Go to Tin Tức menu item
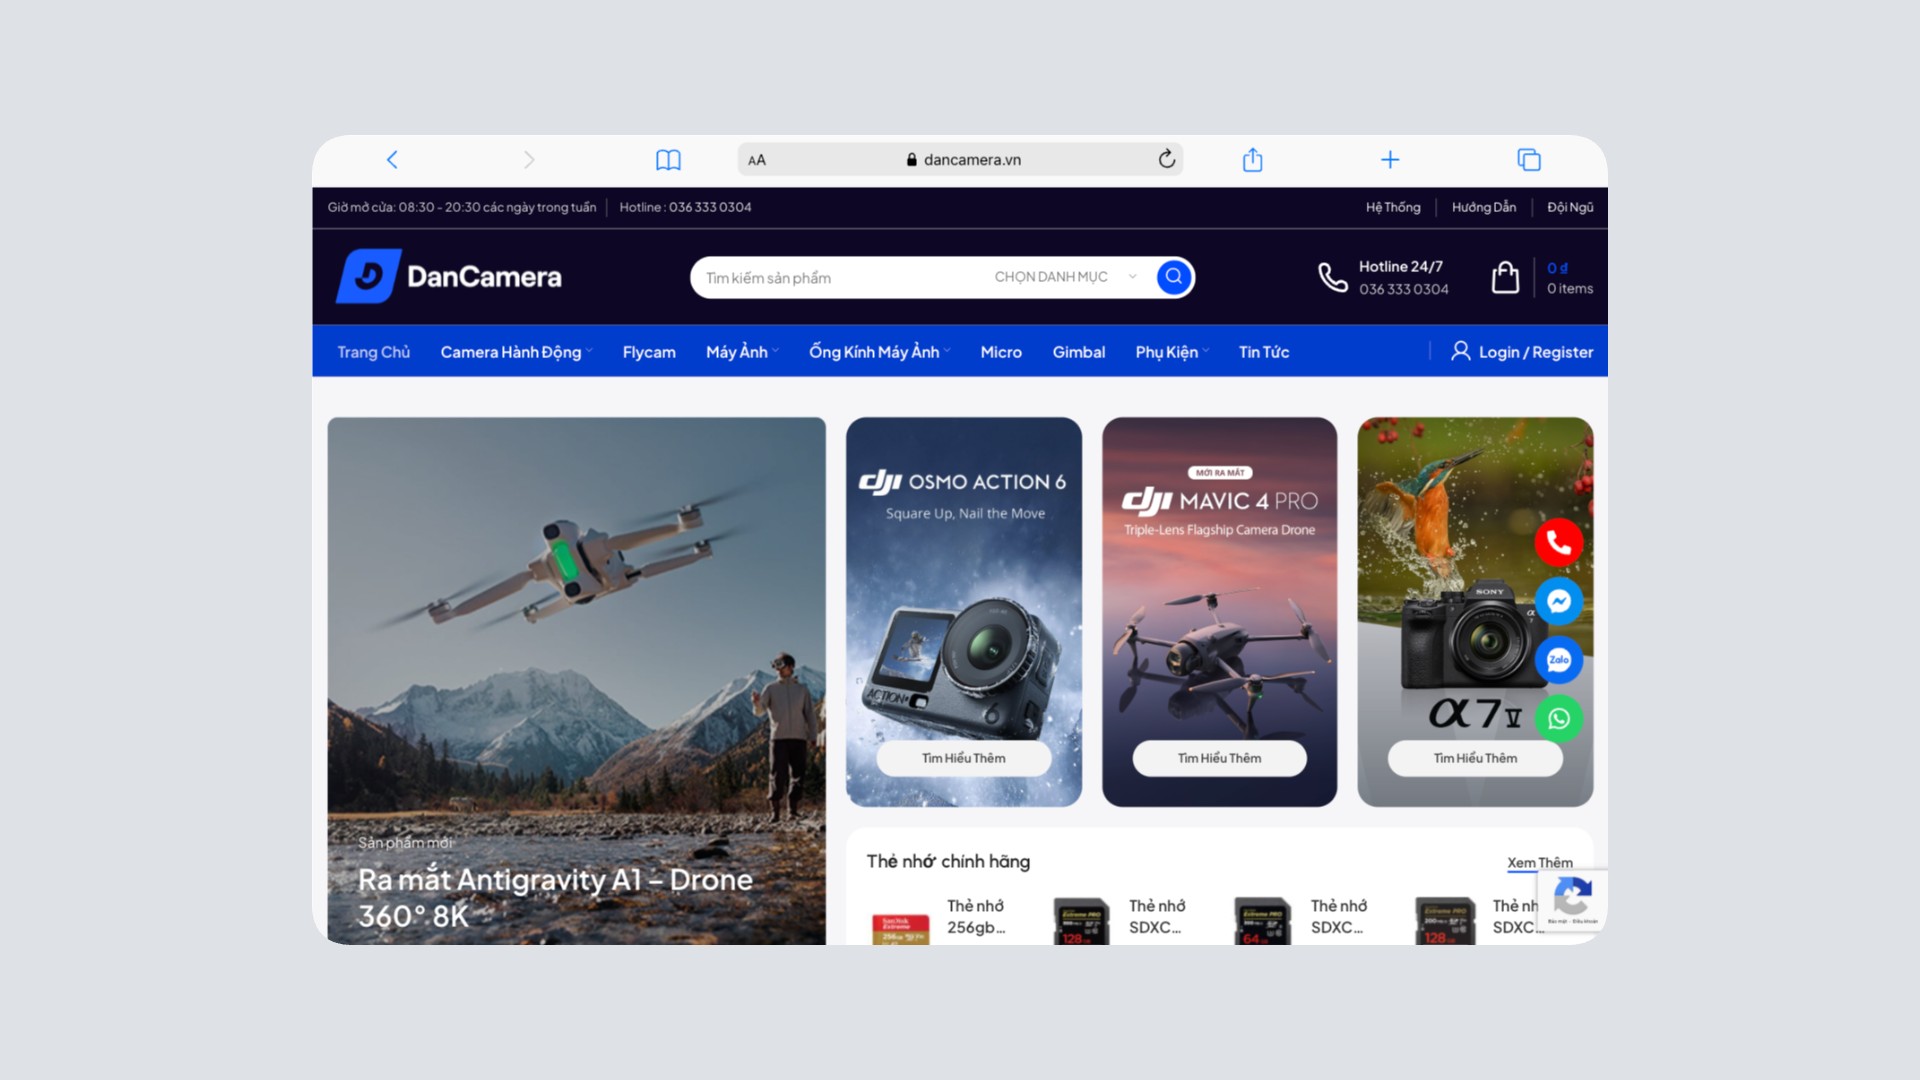The image size is (1920, 1080). coord(1263,352)
